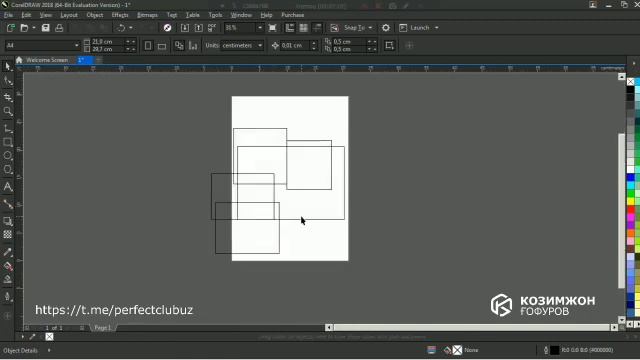Toggle All Pages layout button

(x=179, y=45)
